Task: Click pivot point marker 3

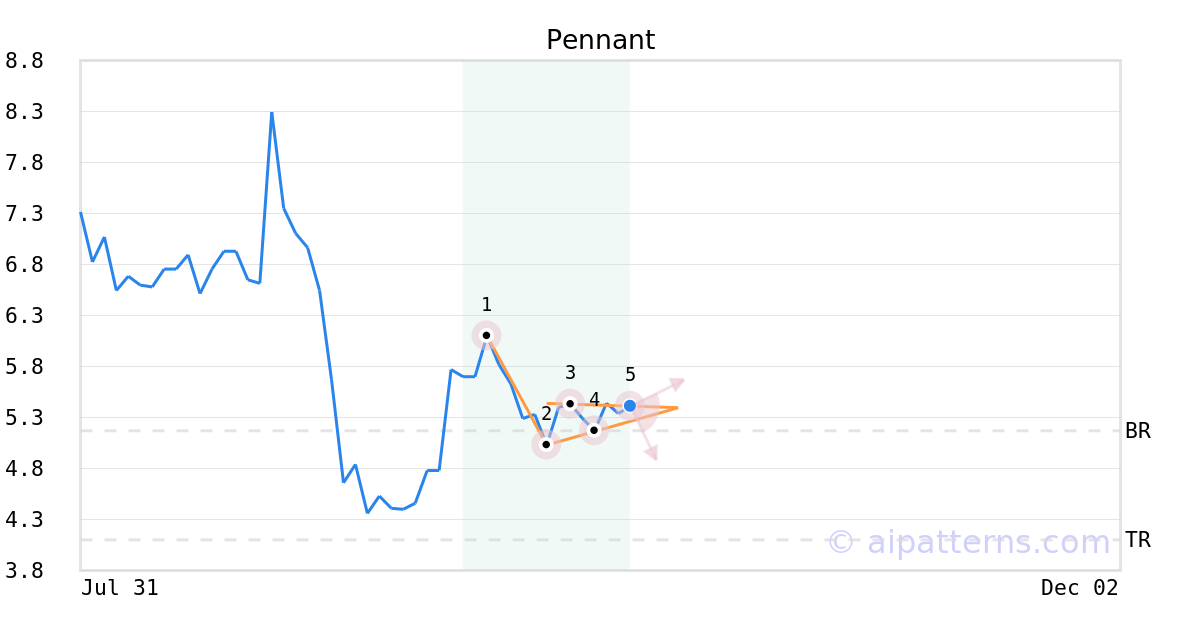Action: 570,403
